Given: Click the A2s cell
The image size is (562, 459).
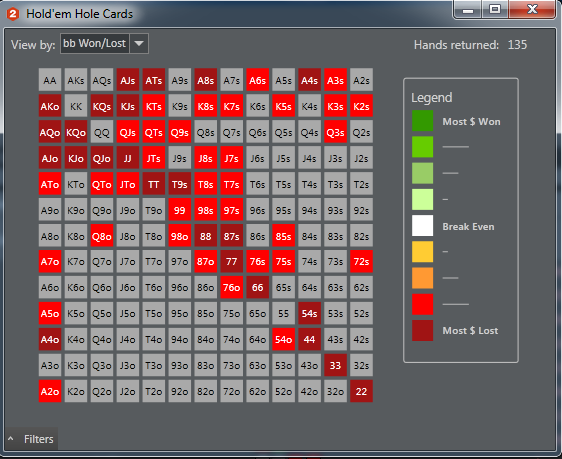Looking at the screenshot, I should pos(361,80).
